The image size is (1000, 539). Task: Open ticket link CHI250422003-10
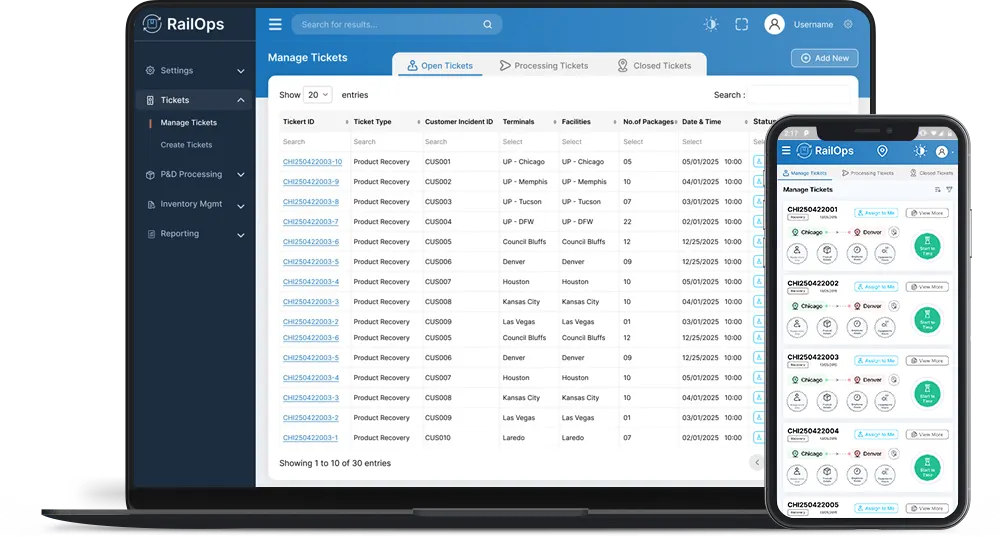(x=312, y=162)
